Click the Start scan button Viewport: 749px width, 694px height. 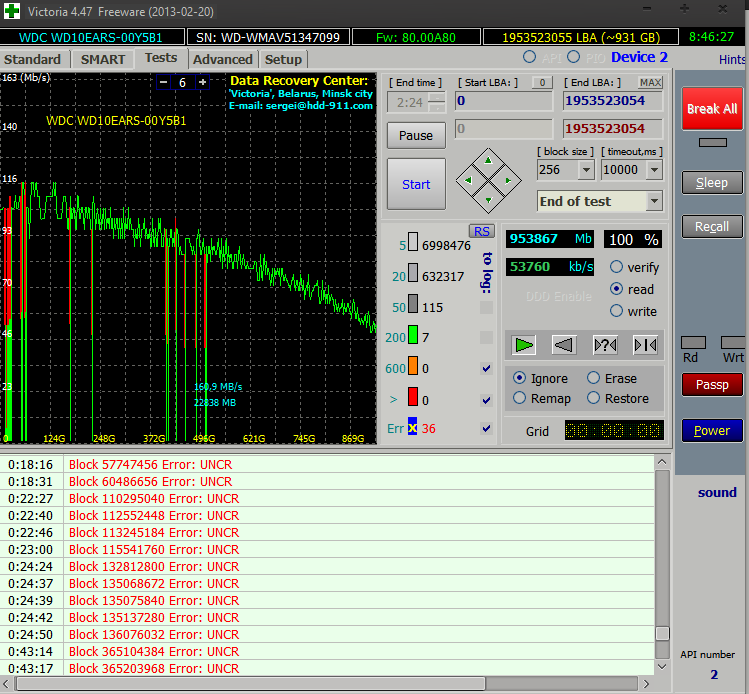[416, 184]
